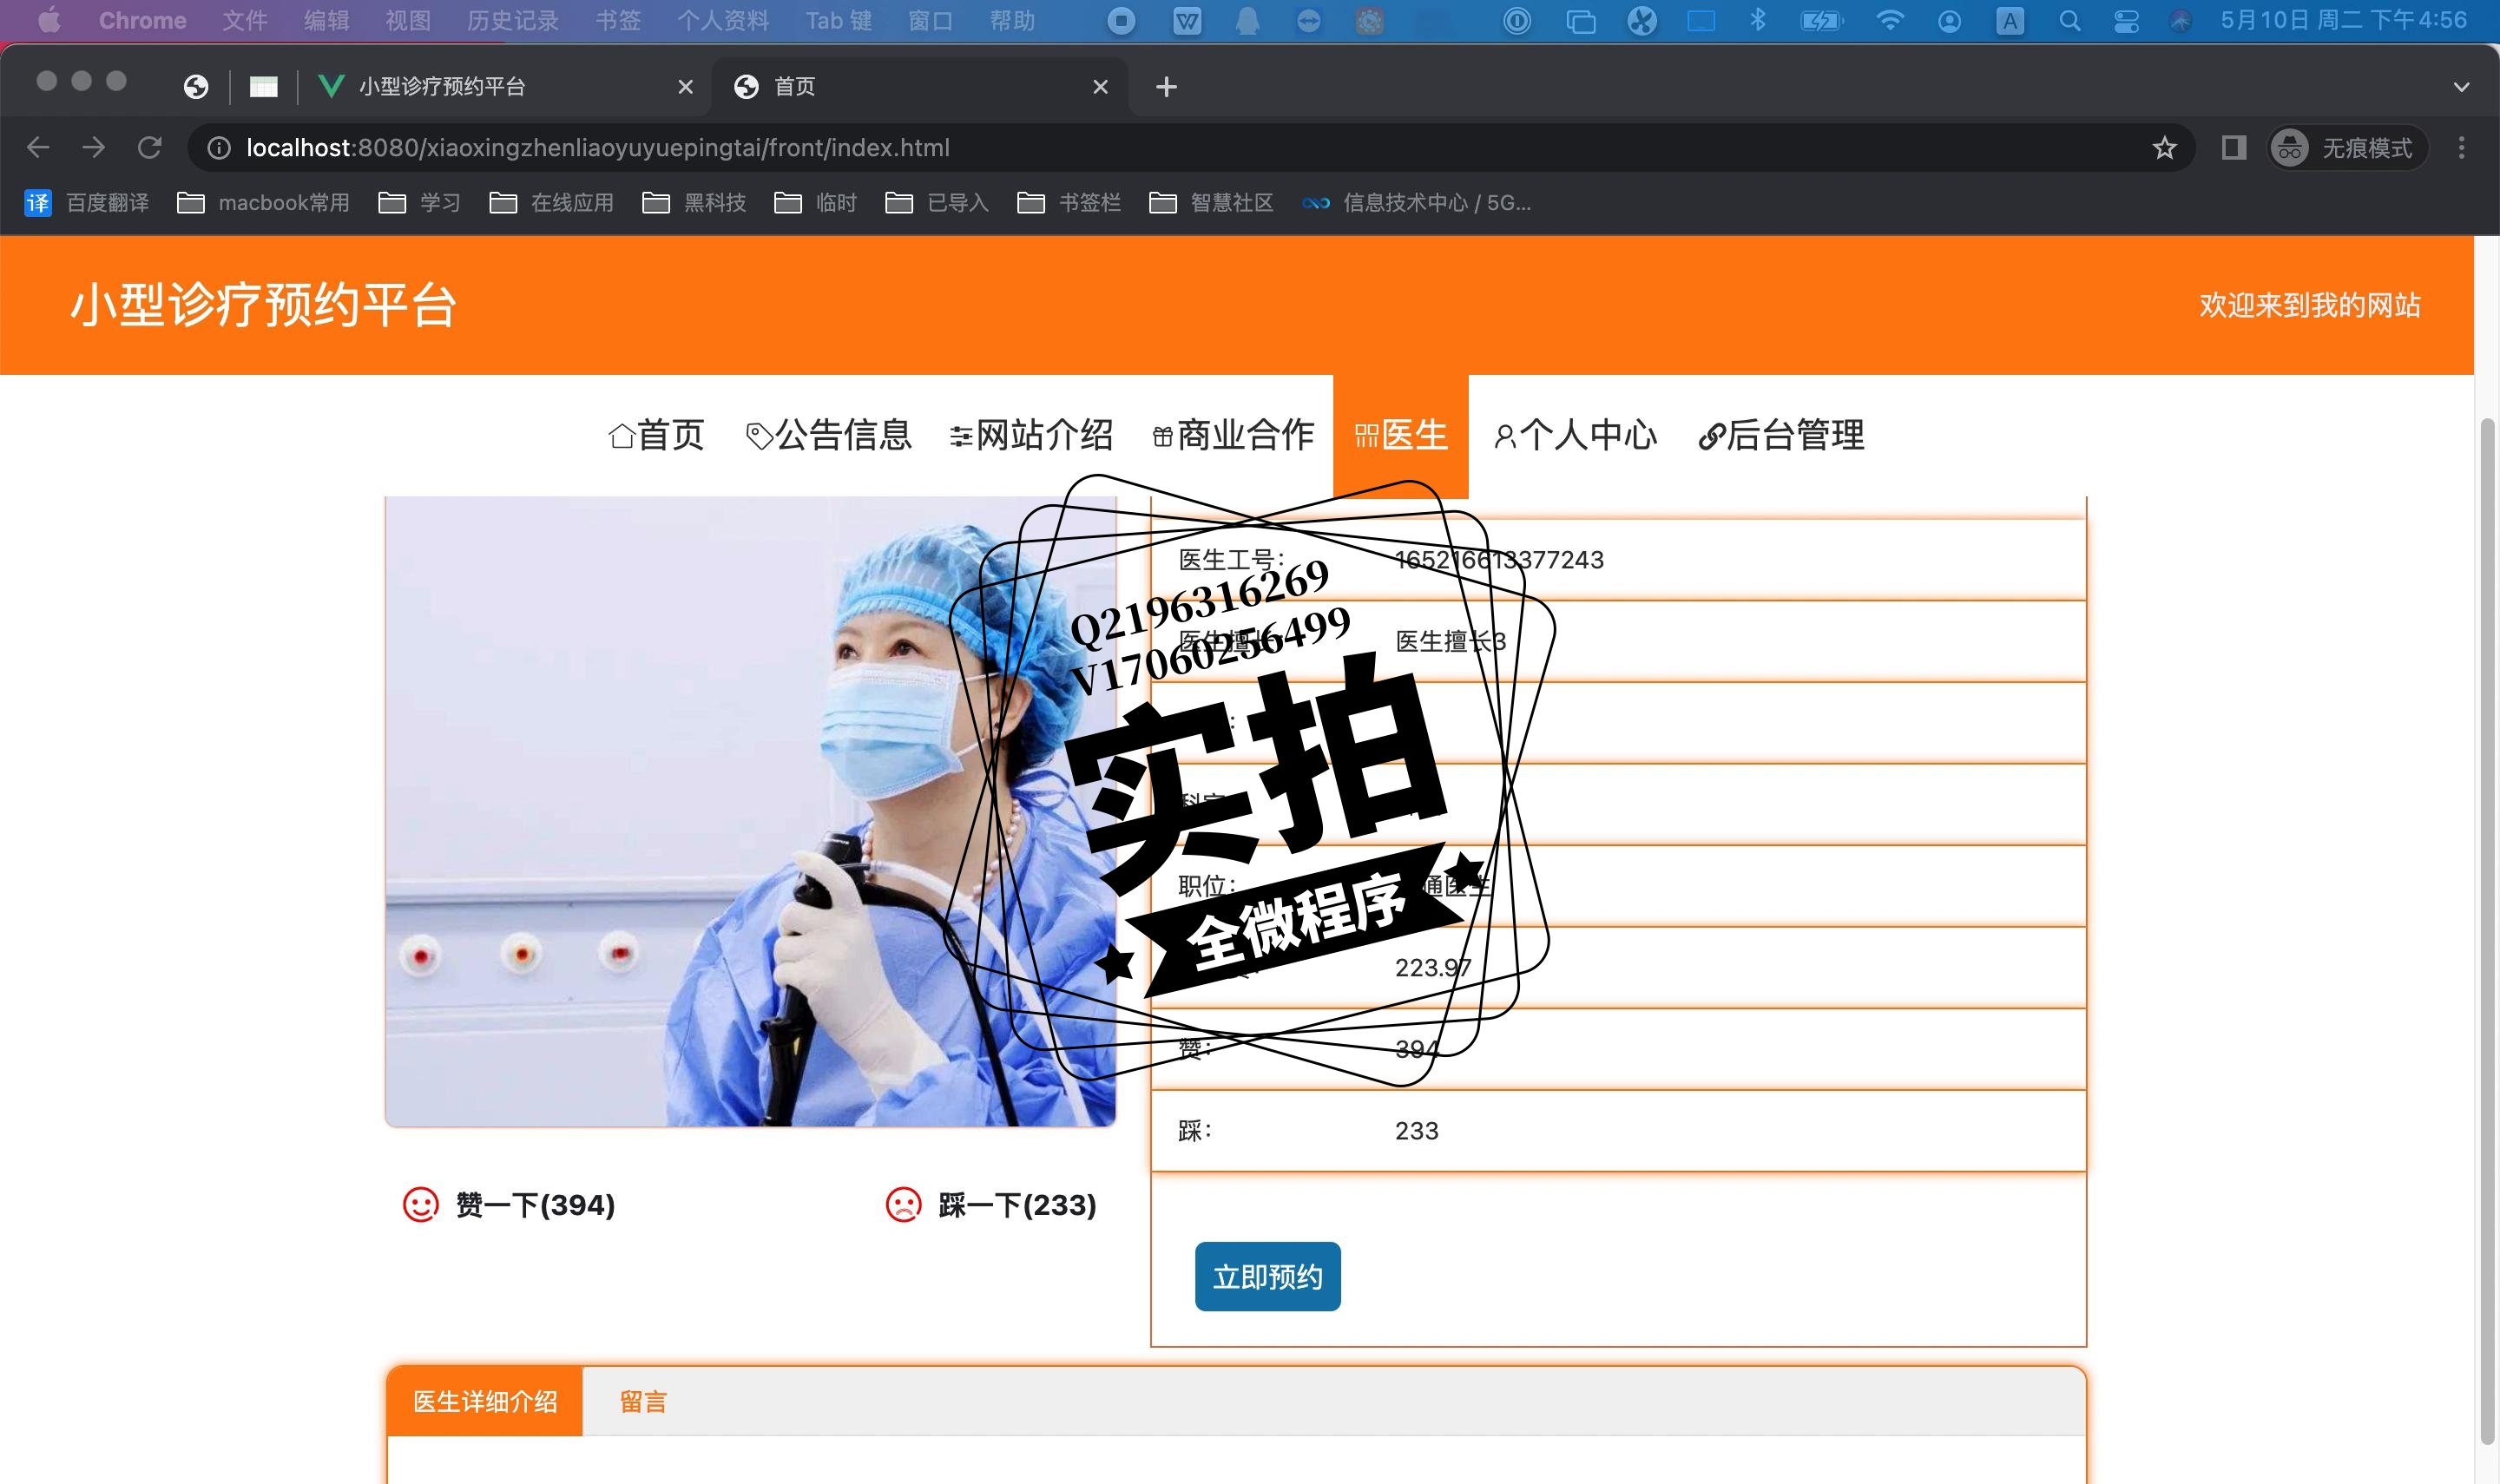The height and width of the screenshot is (1484, 2500).
Task: Open the 学习 bookmark folder
Action: [x=419, y=203]
